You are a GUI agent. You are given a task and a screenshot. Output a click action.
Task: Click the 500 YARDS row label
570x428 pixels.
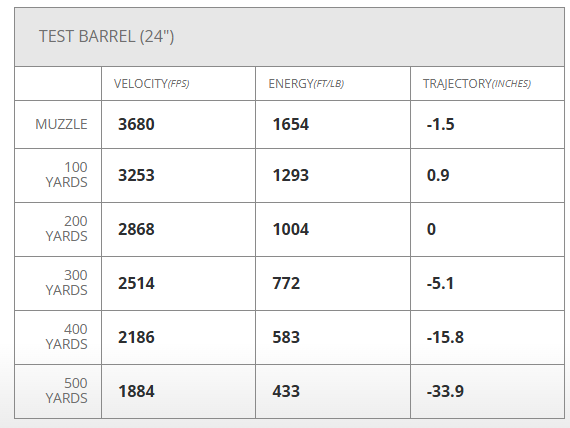point(67,391)
